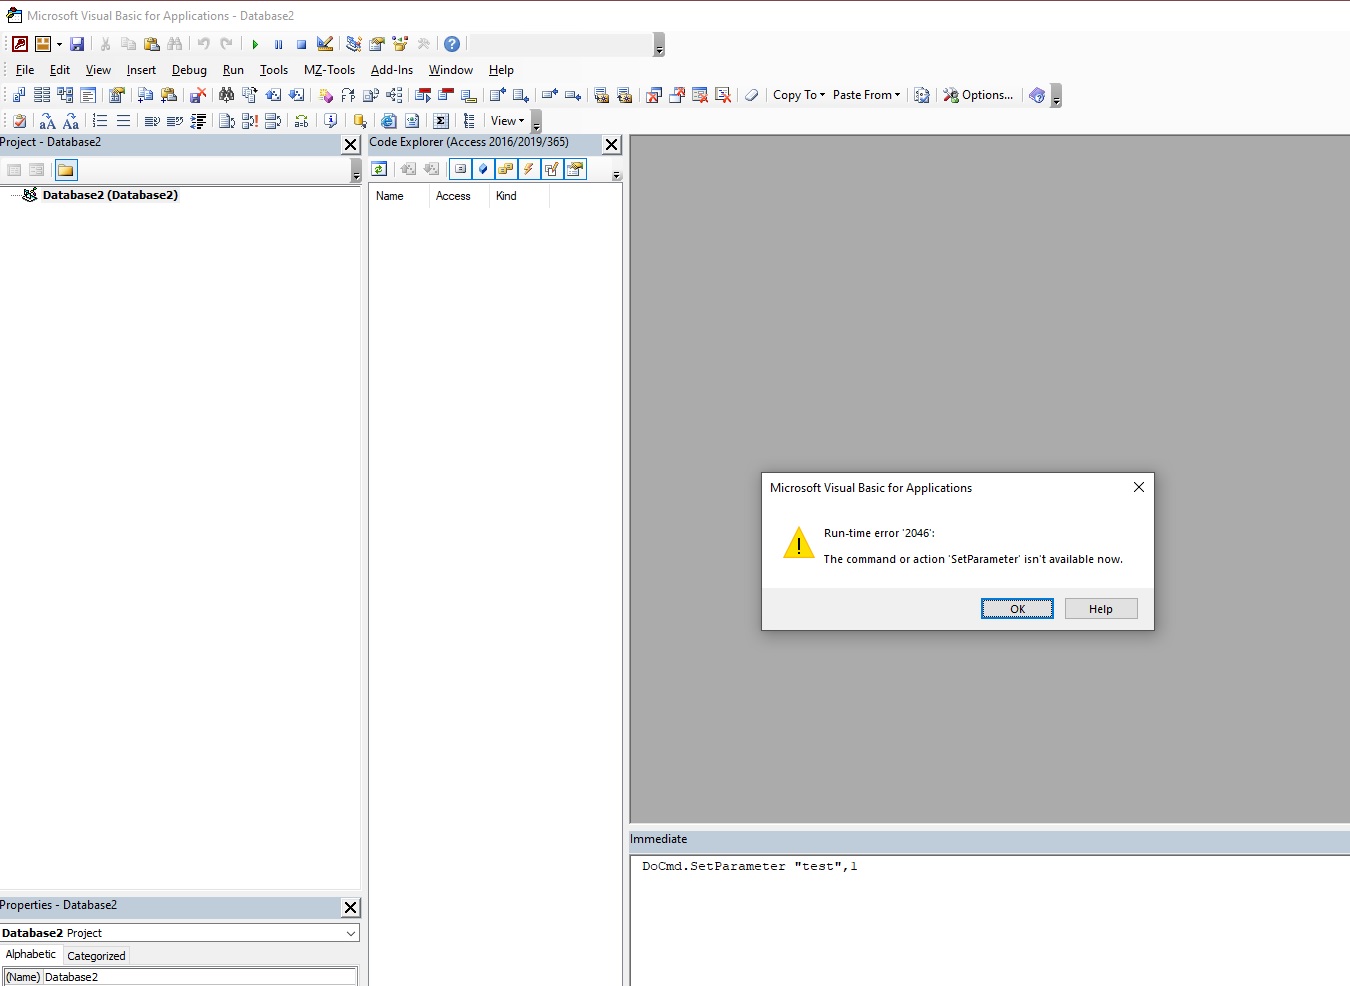Click the MZ-Tools eraser icon
Viewport: 1350px width, 986px height.
[x=752, y=95]
